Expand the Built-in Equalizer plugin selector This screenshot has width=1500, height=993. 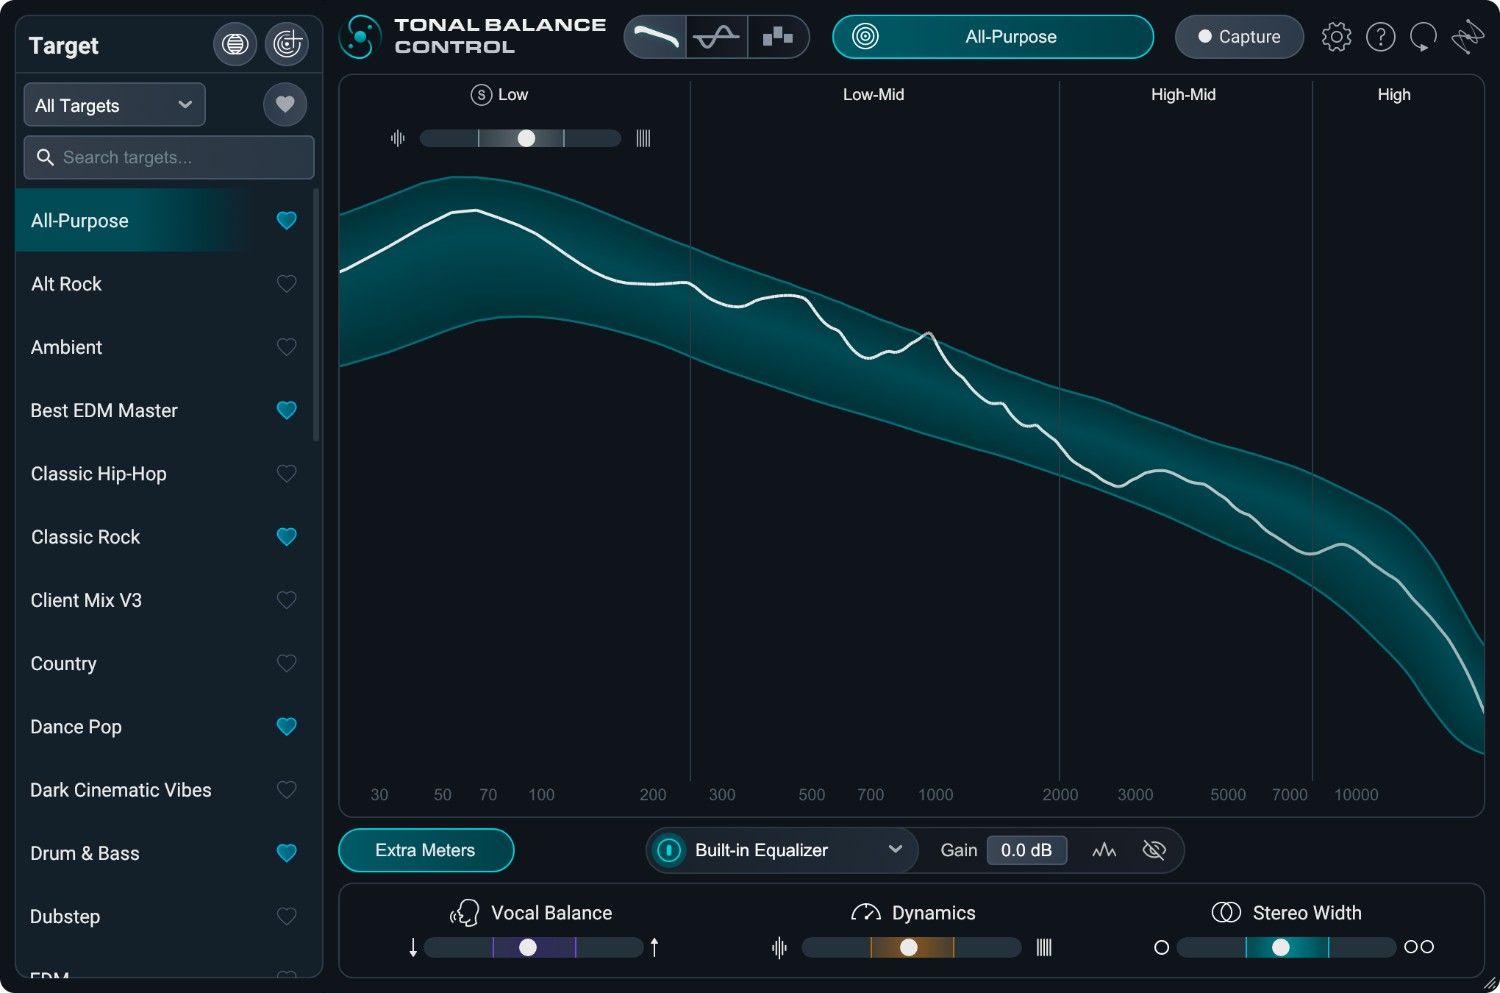895,850
